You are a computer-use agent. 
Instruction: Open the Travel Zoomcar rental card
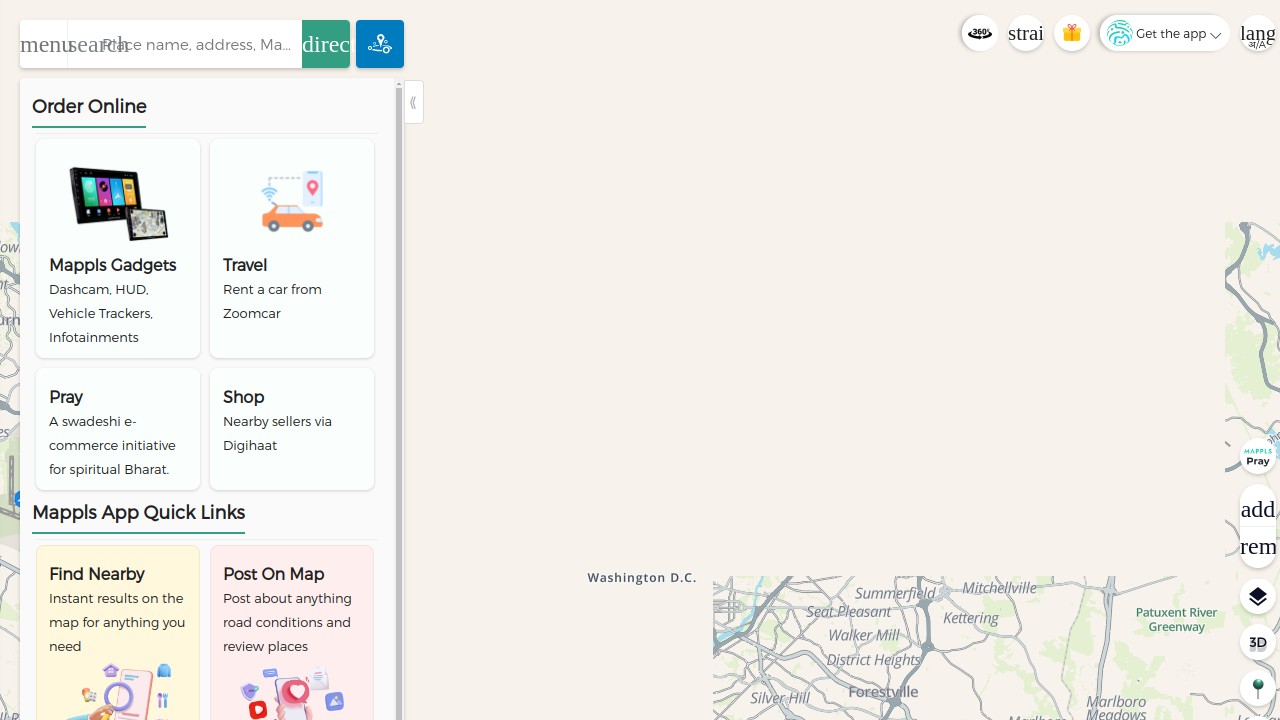(292, 248)
